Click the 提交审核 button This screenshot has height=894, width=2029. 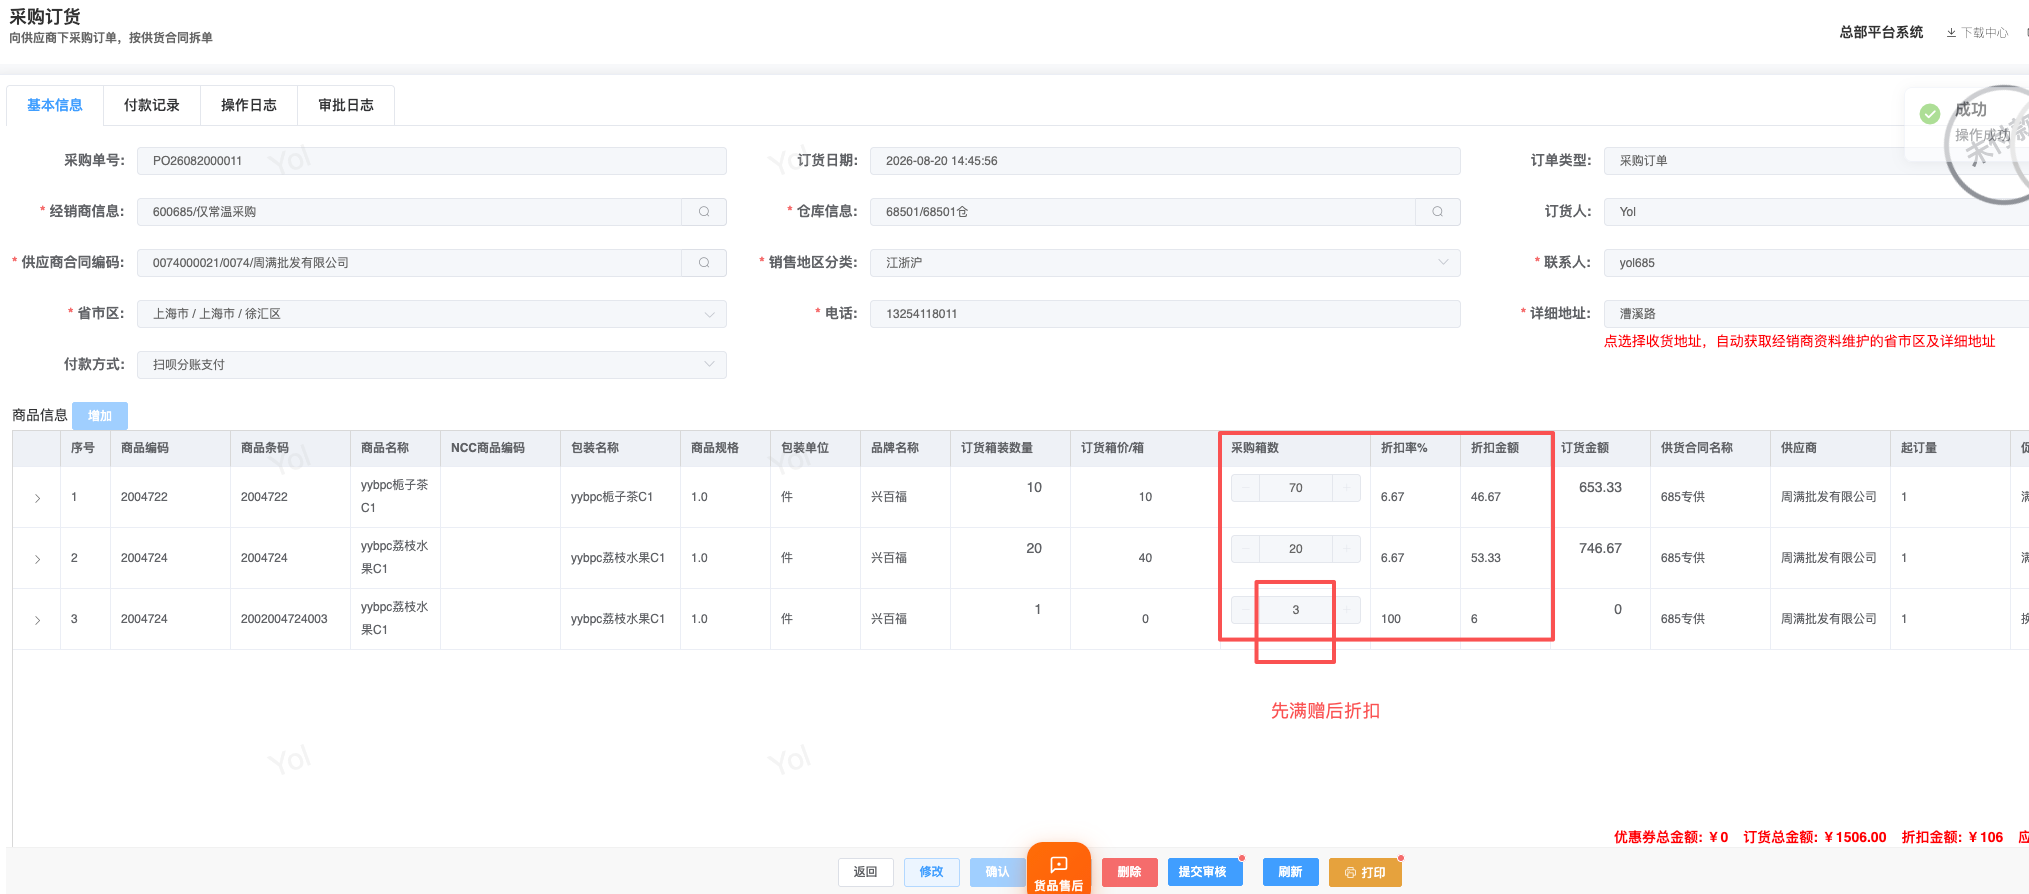[1204, 872]
